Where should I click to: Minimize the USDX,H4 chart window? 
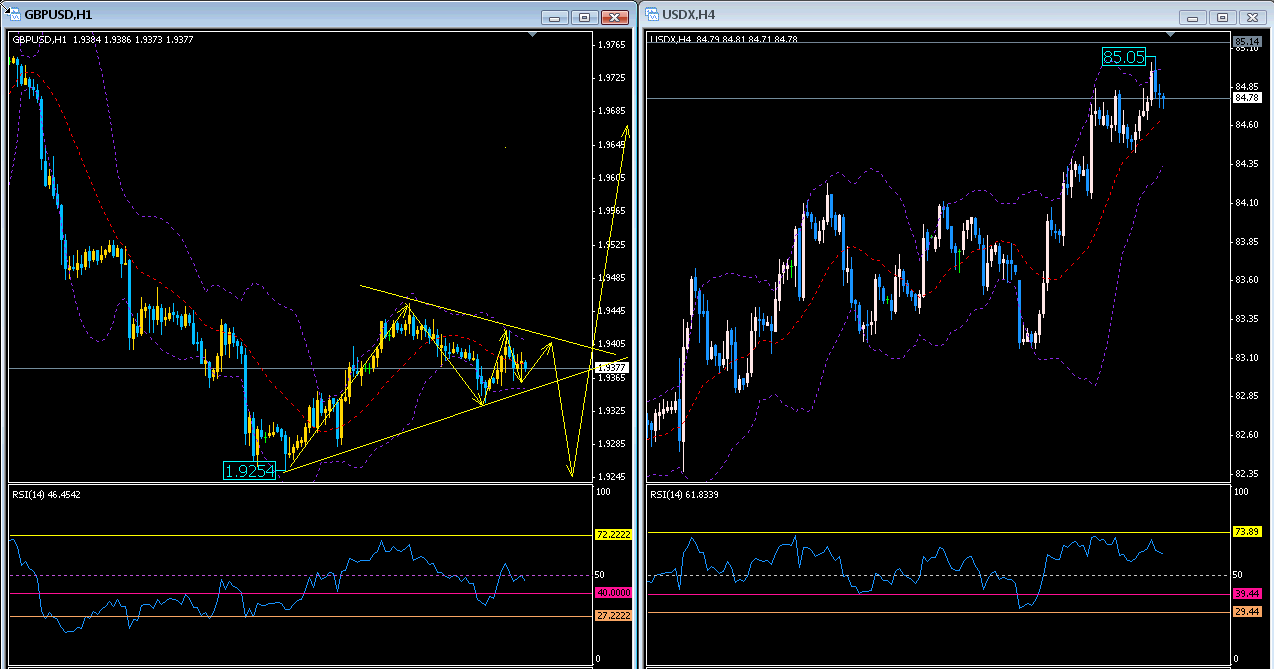[x=1193, y=17]
